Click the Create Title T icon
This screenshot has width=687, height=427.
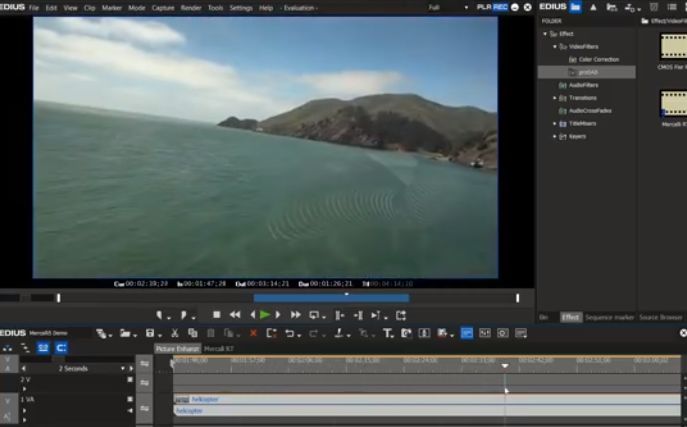(387, 333)
